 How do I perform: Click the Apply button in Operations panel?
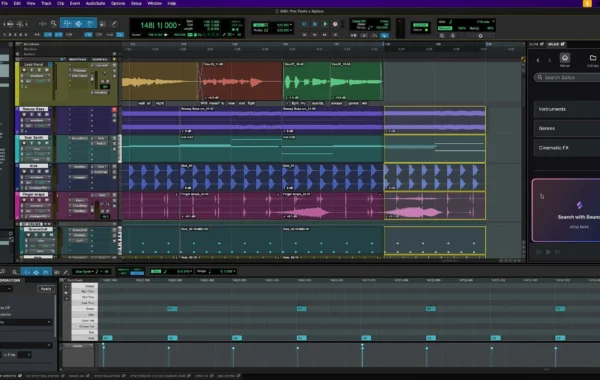click(x=46, y=289)
